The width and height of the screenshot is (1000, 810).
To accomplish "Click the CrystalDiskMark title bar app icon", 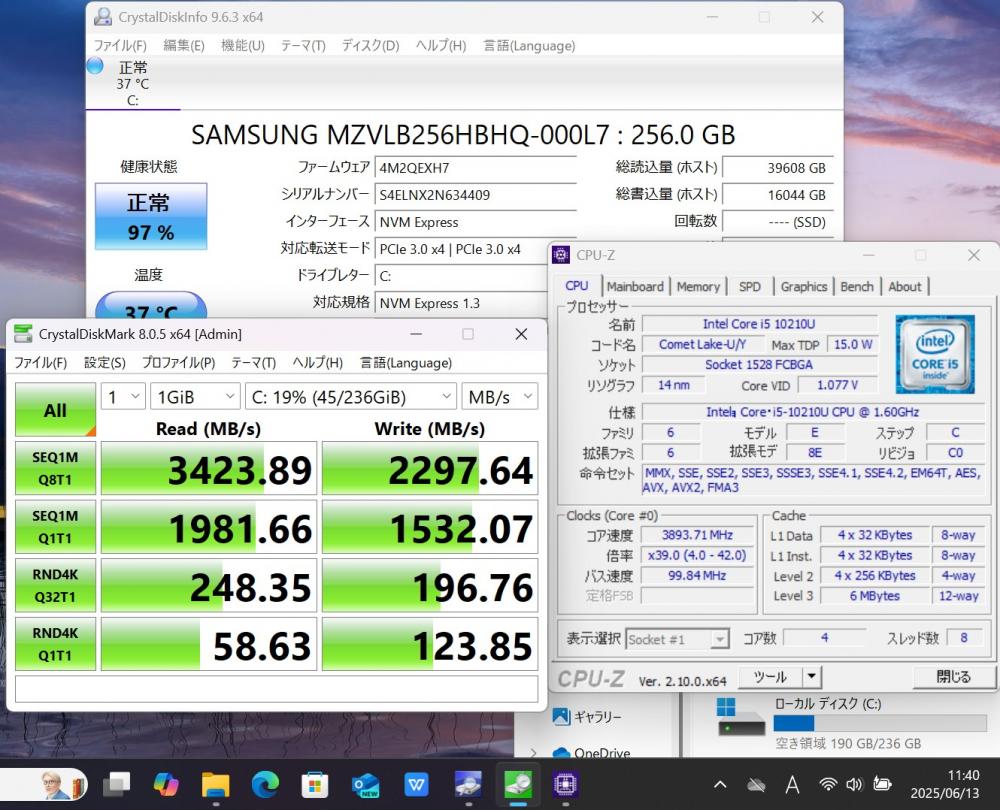I will (23, 334).
